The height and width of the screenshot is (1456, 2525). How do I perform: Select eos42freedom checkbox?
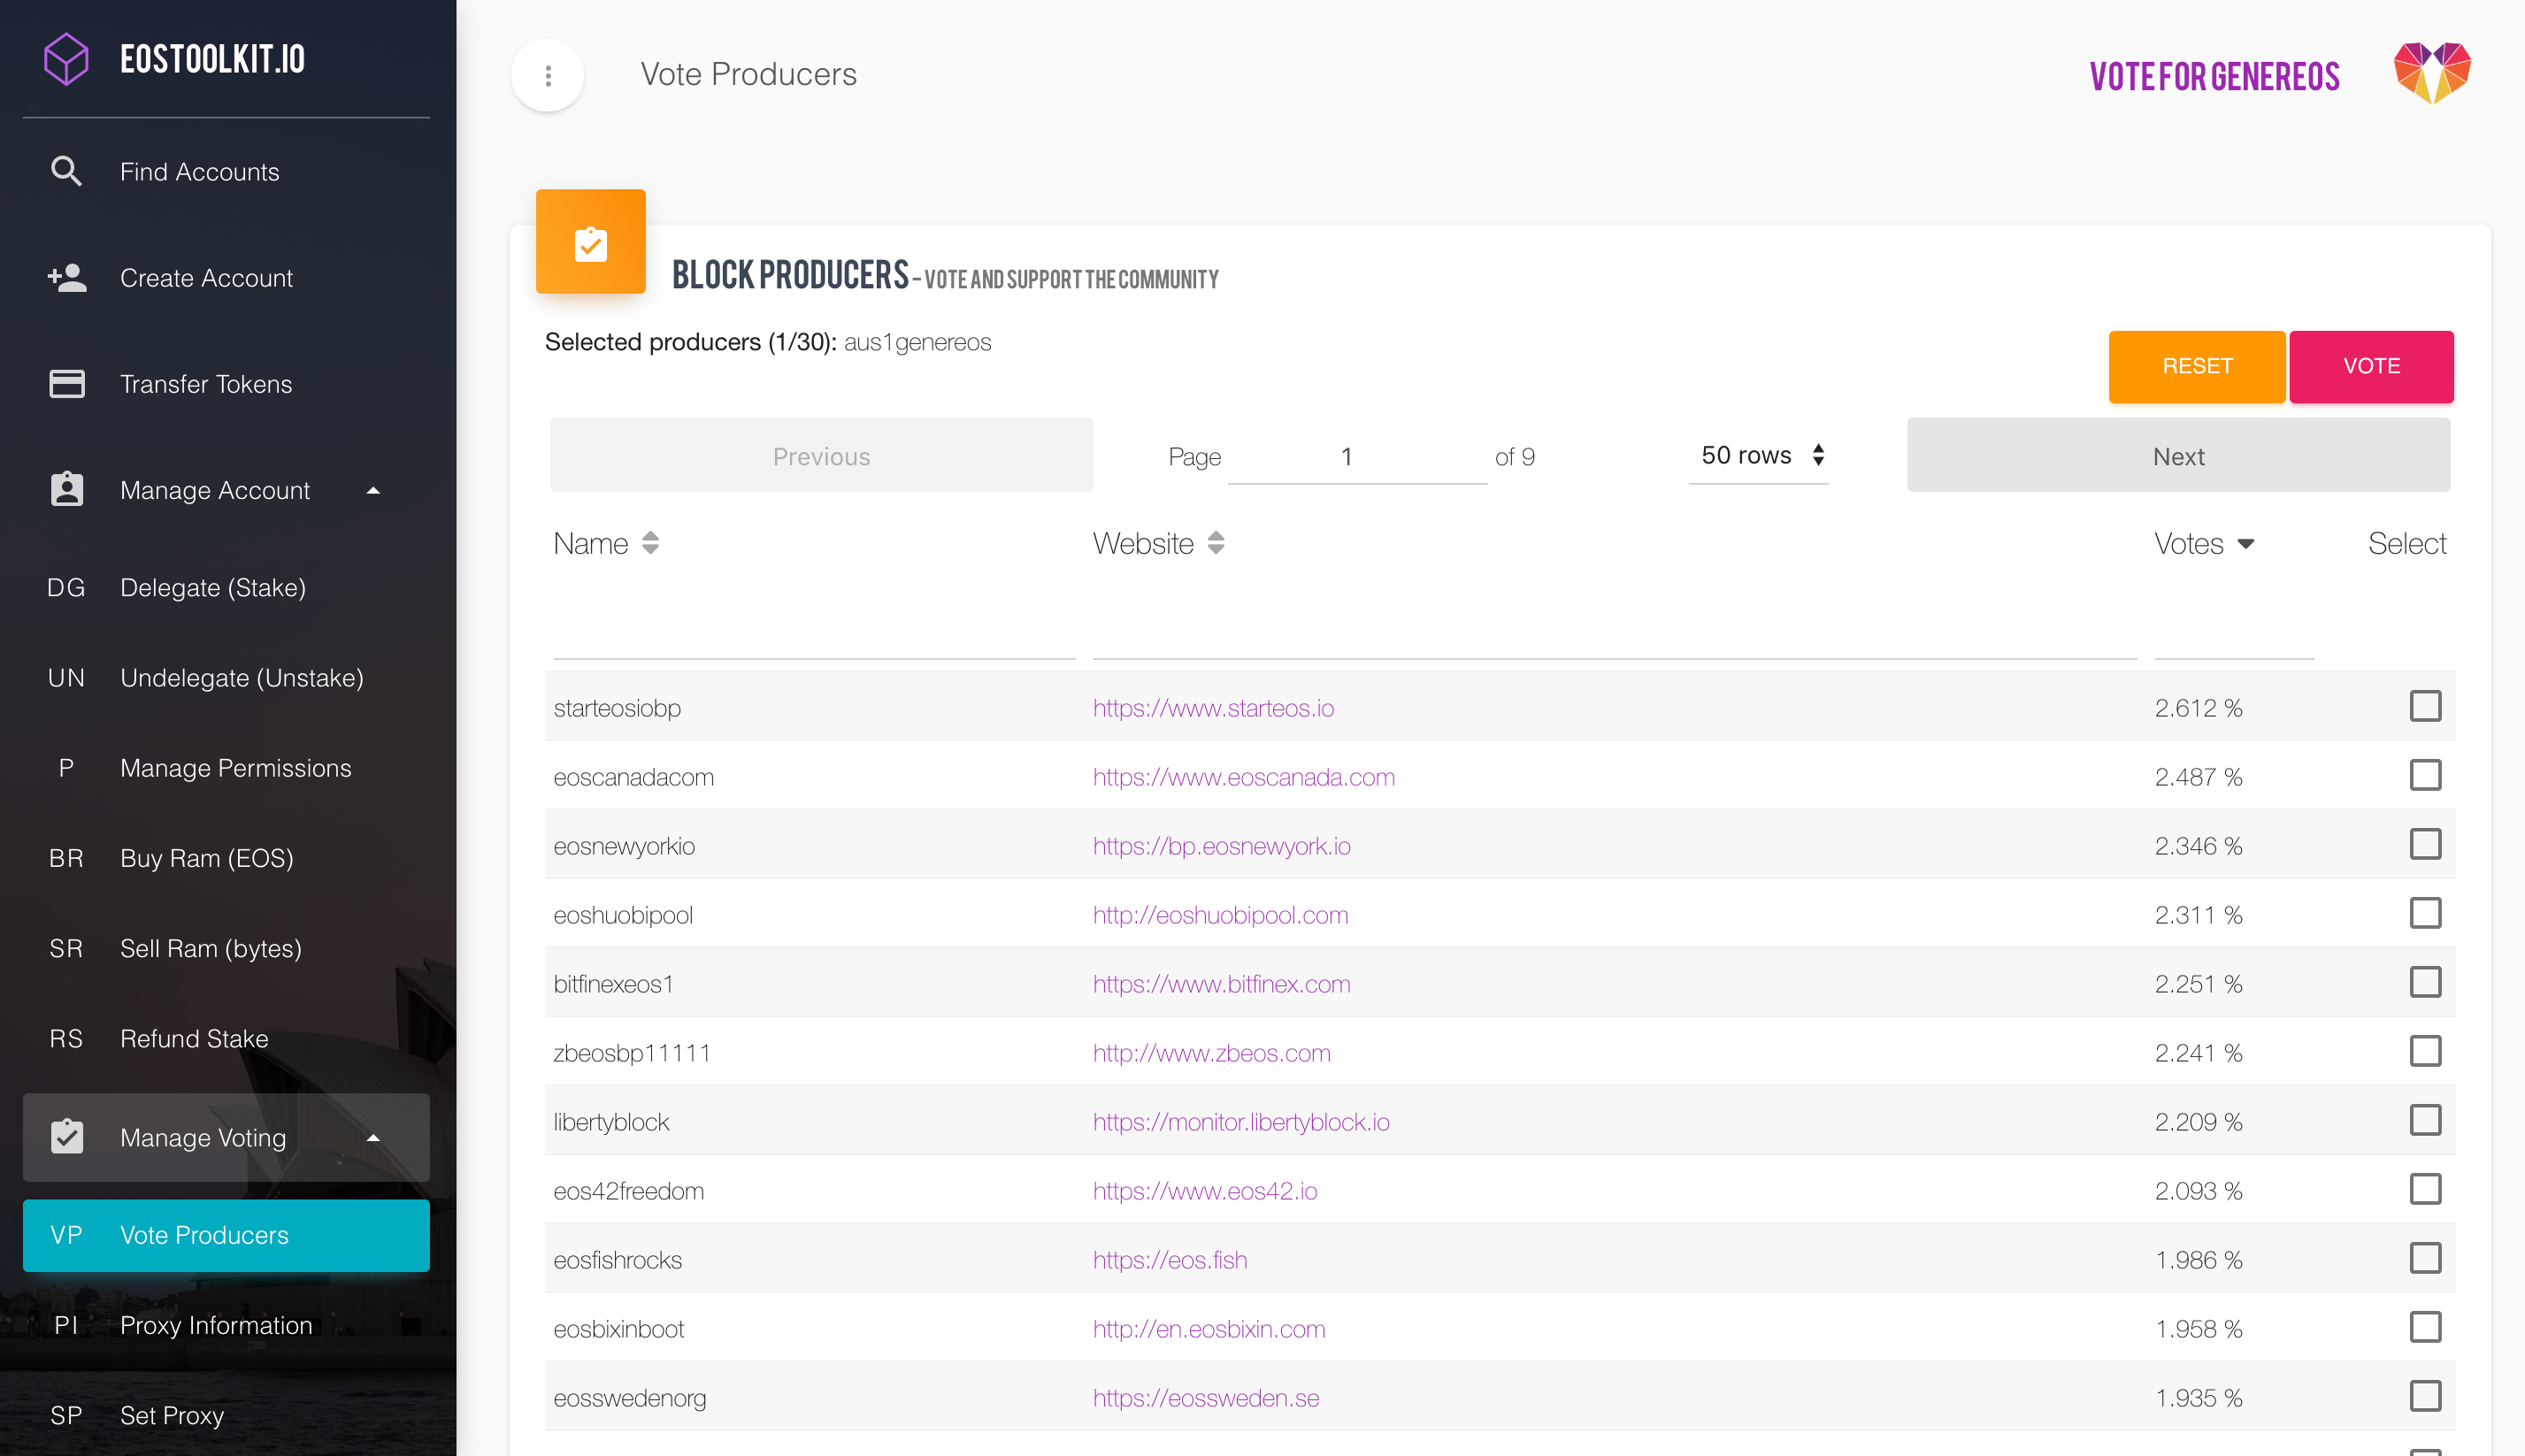[2425, 1189]
